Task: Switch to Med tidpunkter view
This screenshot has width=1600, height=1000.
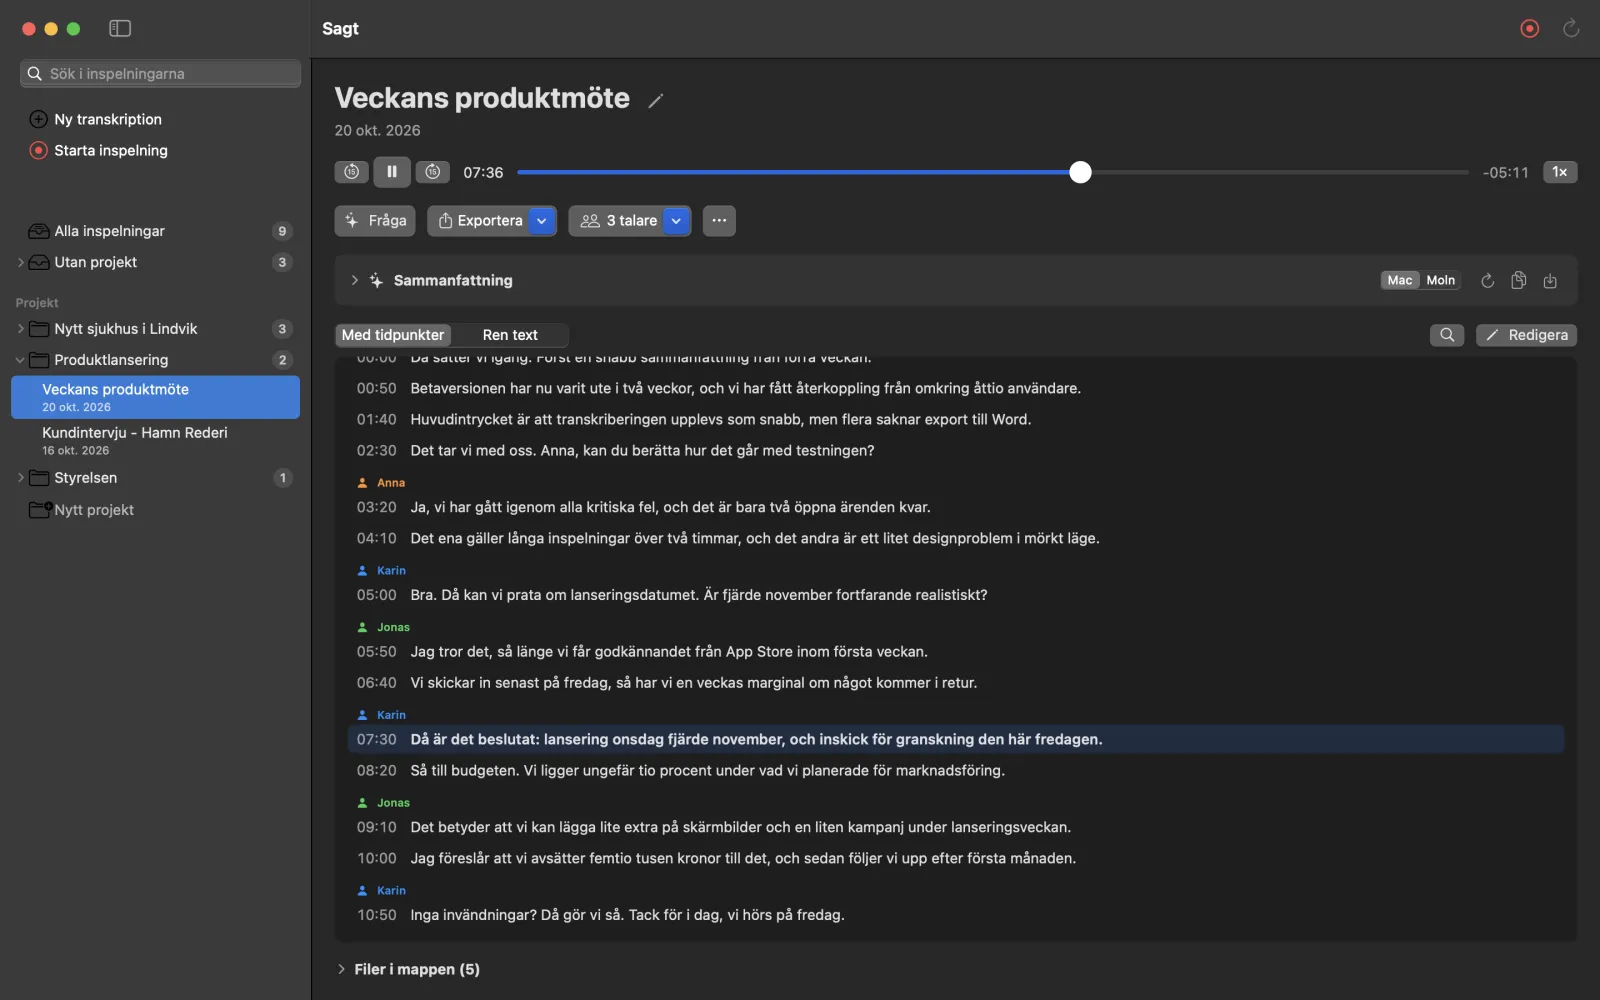Action: tap(393, 335)
